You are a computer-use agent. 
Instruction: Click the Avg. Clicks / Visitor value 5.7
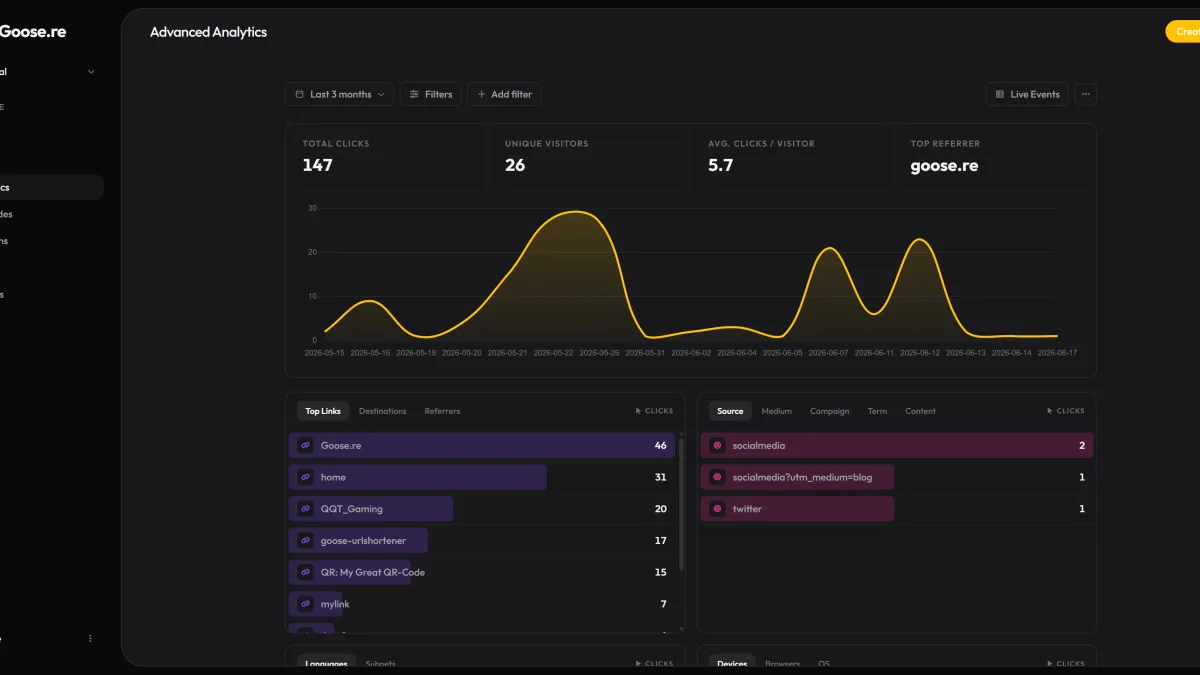(x=720, y=165)
